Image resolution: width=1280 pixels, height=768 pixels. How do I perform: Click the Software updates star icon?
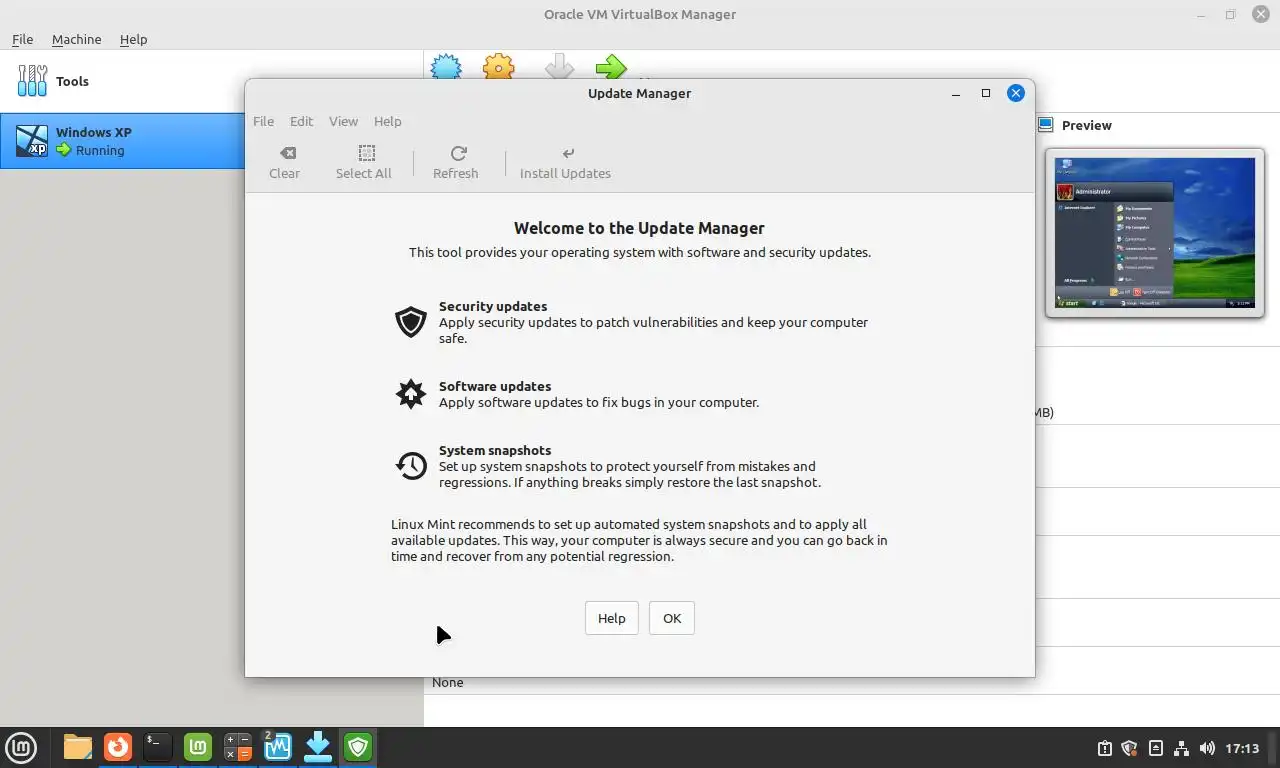[411, 394]
